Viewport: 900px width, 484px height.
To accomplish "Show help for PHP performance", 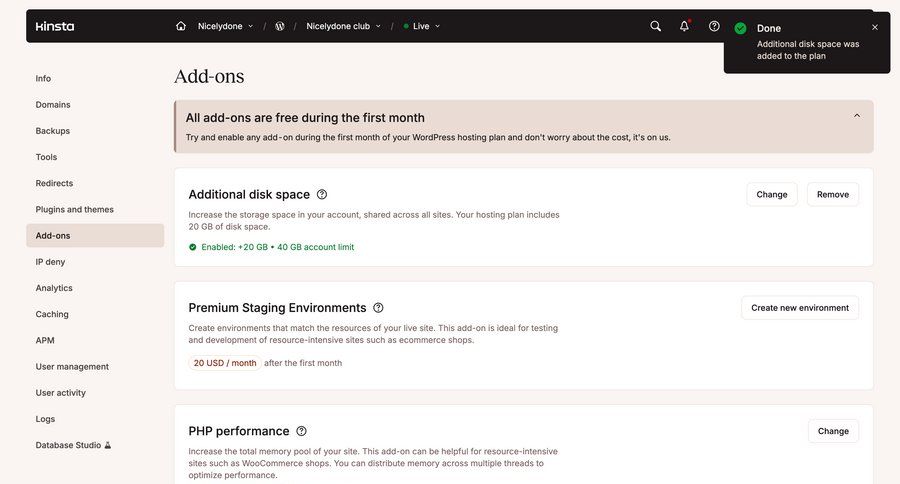I will pos(301,431).
